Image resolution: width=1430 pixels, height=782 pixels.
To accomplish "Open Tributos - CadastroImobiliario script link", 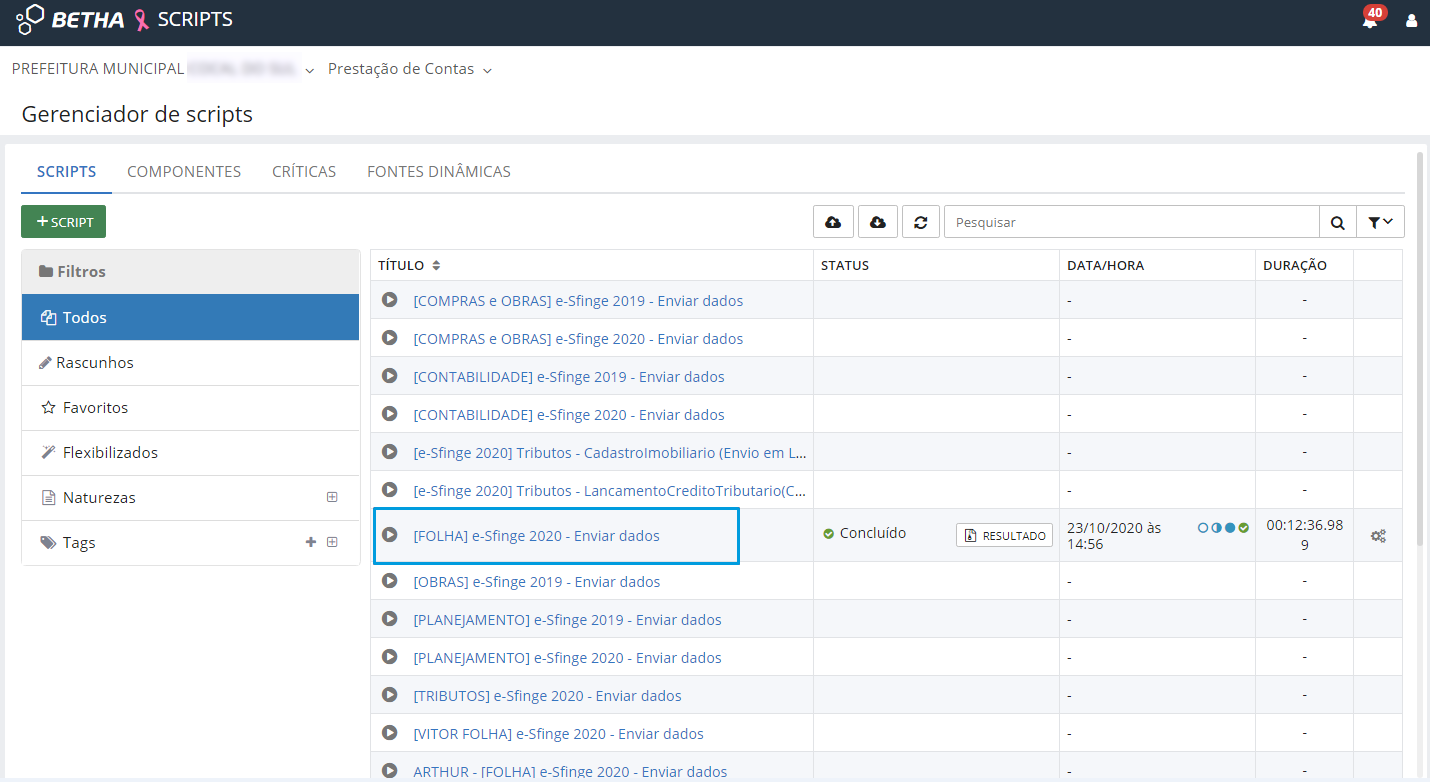I will pos(610,452).
